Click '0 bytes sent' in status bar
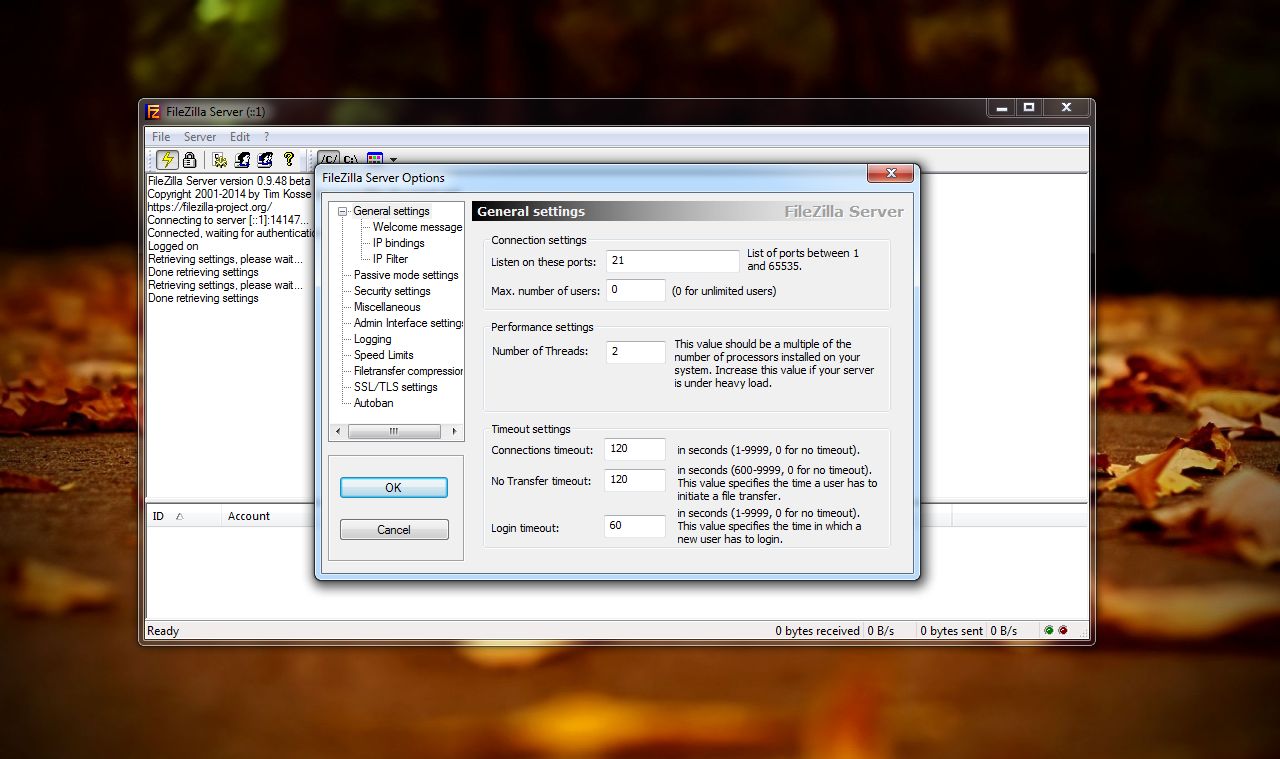This screenshot has width=1280, height=759. click(951, 631)
